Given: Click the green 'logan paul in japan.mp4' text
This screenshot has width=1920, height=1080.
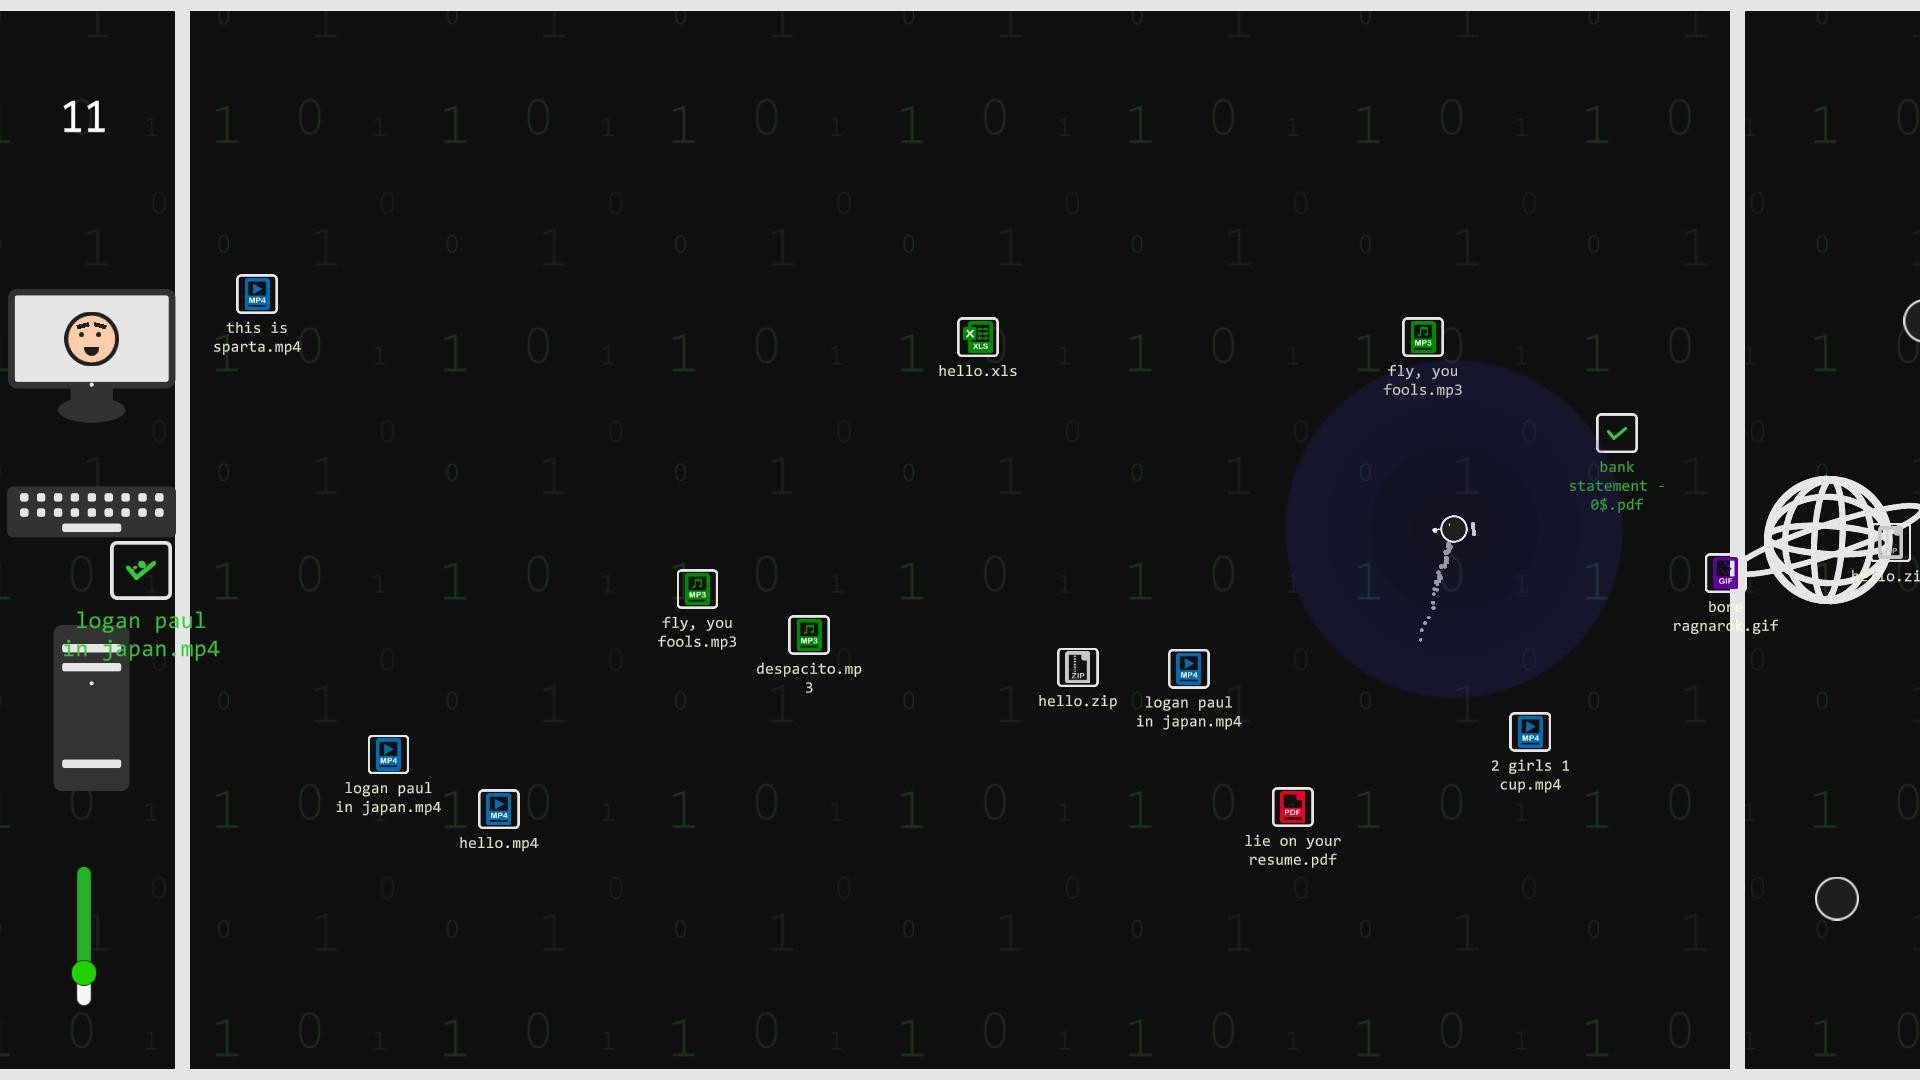Looking at the screenshot, I should tap(141, 635).
